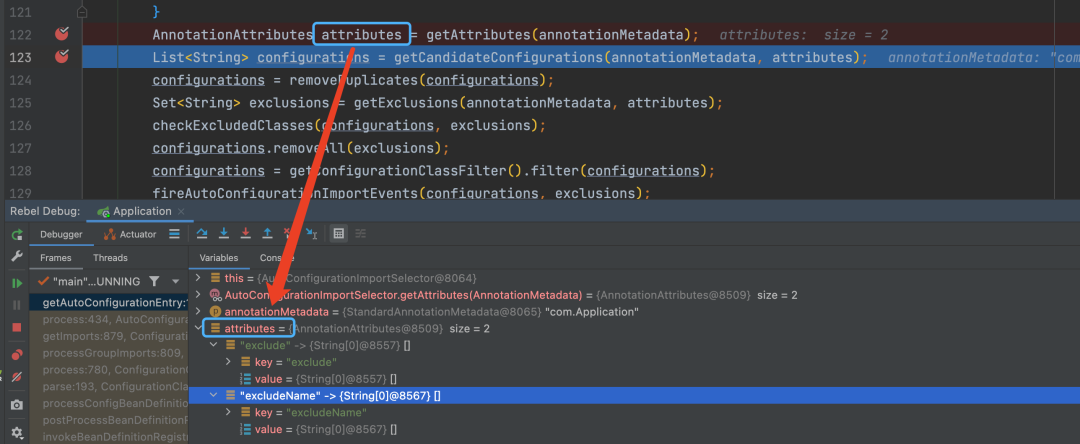Image resolution: width=1080 pixels, height=444 pixels.
Task: Switch to the Actuator tab
Action: pyautogui.click(x=130, y=234)
